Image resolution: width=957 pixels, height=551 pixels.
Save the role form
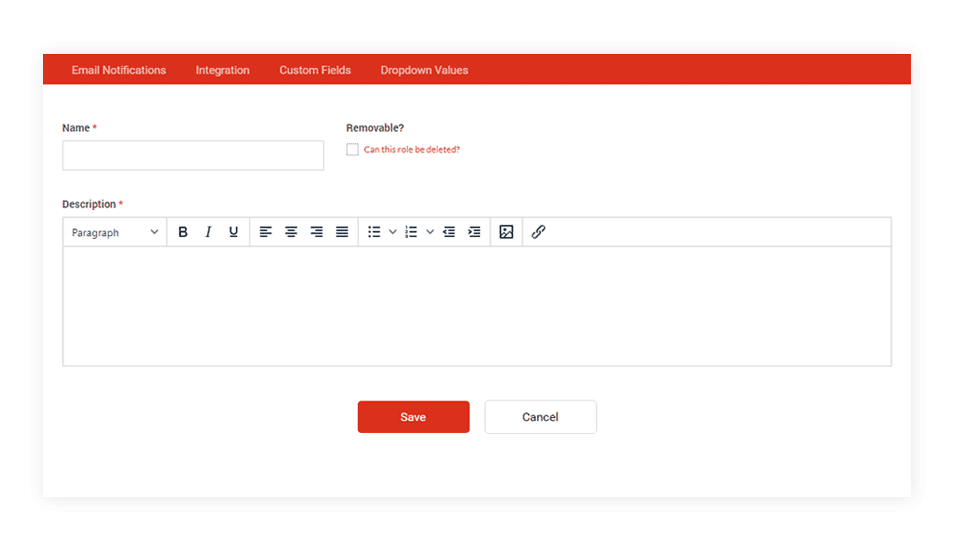[413, 417]
